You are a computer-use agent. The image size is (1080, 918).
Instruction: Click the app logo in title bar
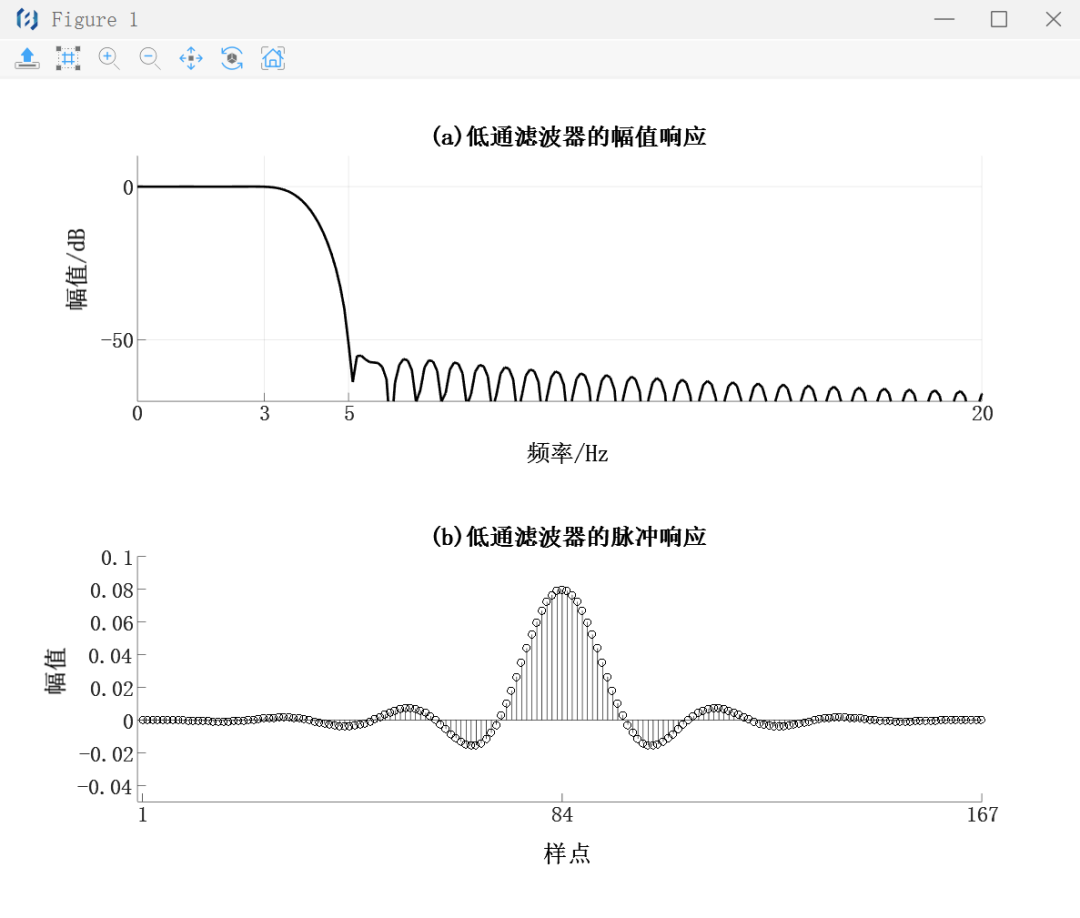(x=27, y=19)
